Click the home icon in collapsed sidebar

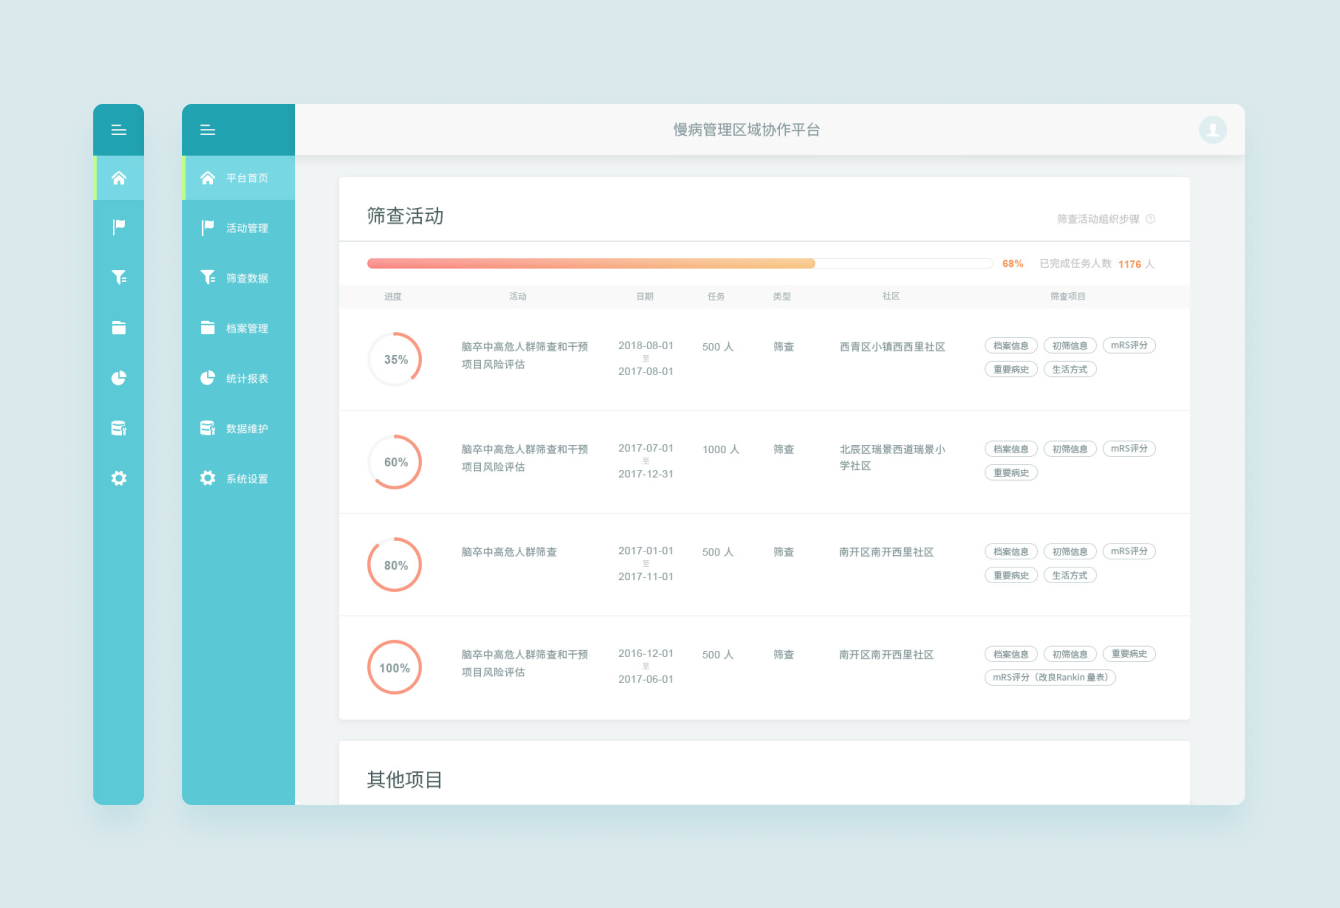click(x=119, y=178)
